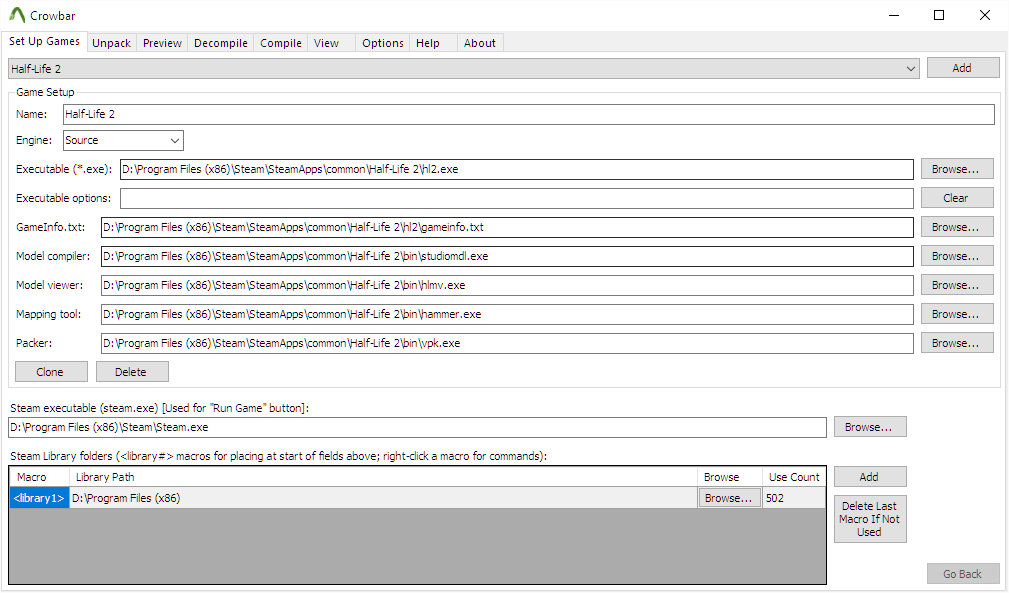Click inside the Executable options field

(x=517, y=198)
